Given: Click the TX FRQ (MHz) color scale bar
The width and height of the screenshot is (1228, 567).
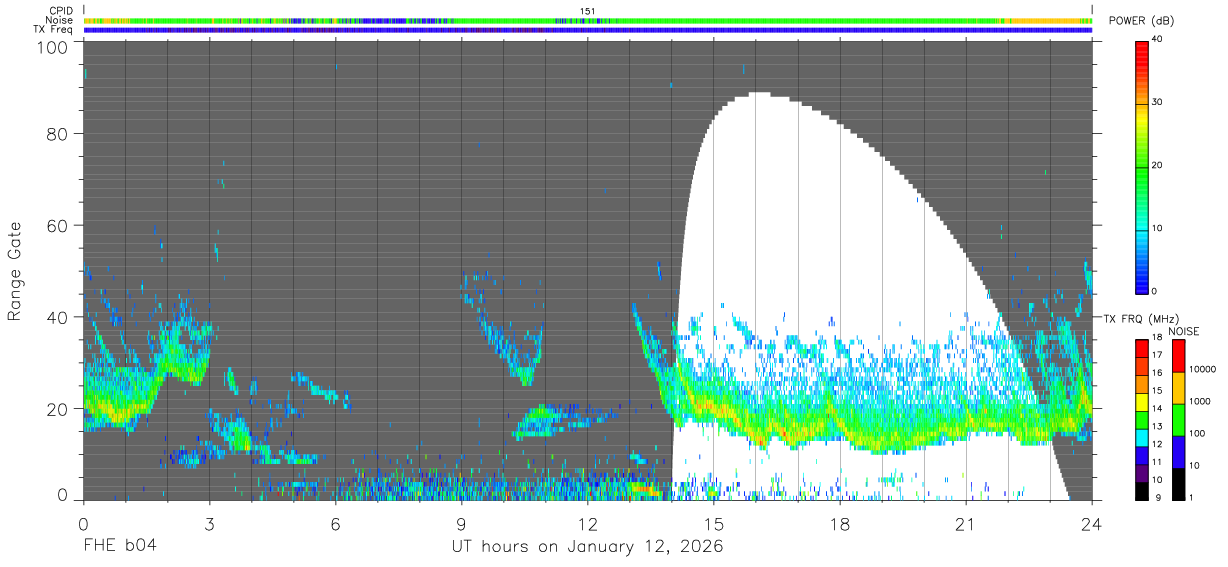Looking at the screenshot, I should (1141, 419).
